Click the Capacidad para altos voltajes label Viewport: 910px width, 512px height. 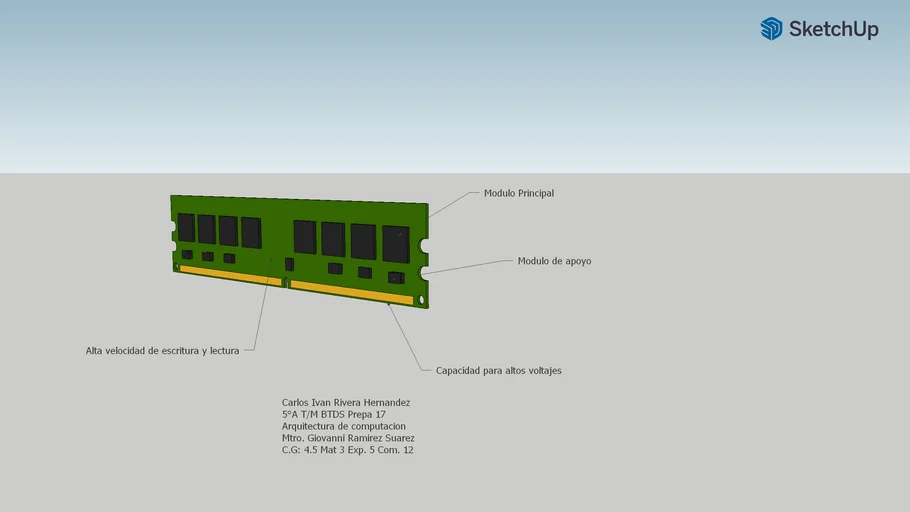click(498, 370)
